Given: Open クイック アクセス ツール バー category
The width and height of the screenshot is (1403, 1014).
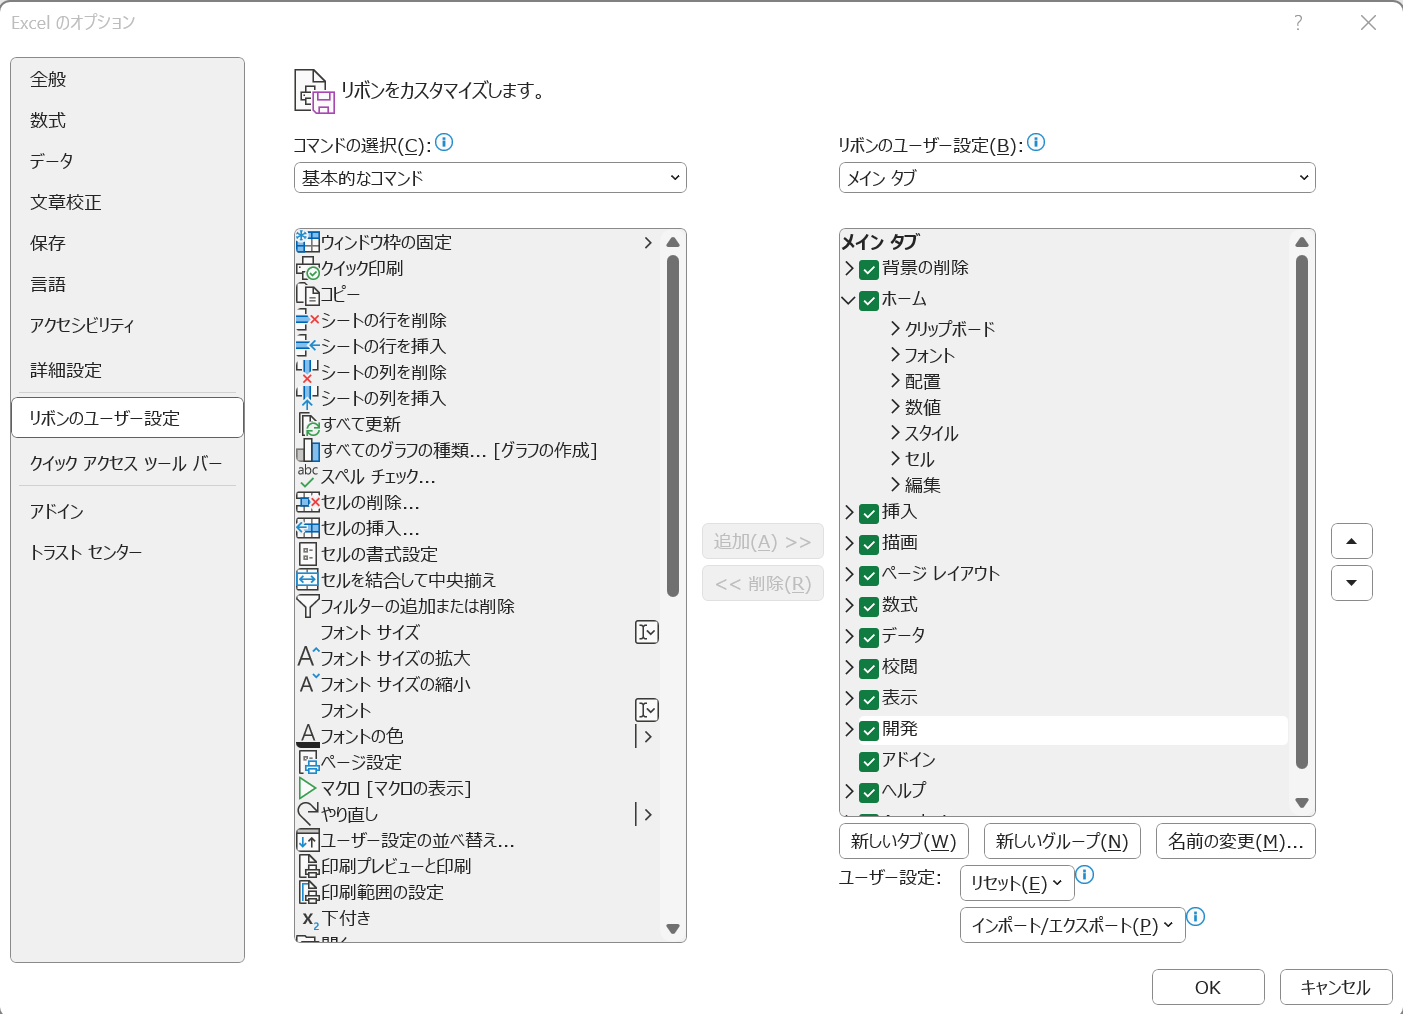Looking at the screenshot, I should pyautogui.click(x=127, y=463).
